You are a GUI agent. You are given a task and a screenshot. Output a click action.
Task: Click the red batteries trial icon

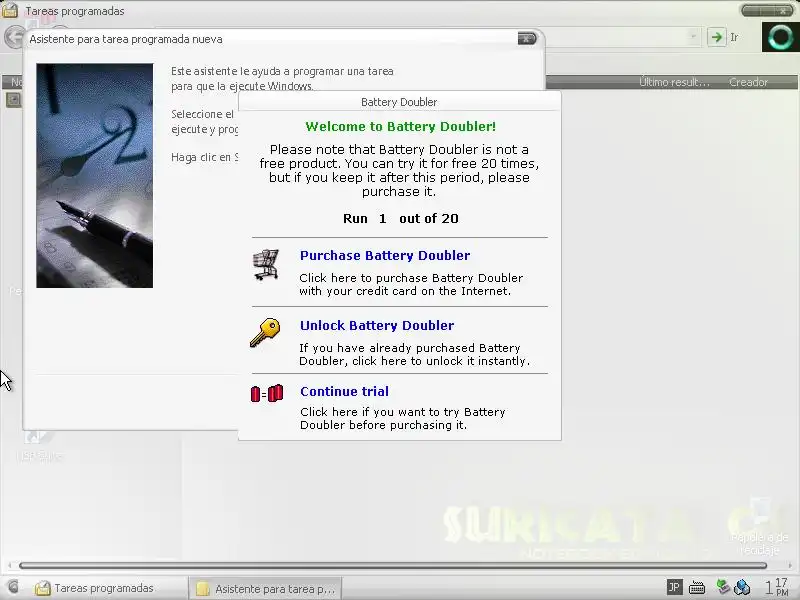click(x=267, y=393)
